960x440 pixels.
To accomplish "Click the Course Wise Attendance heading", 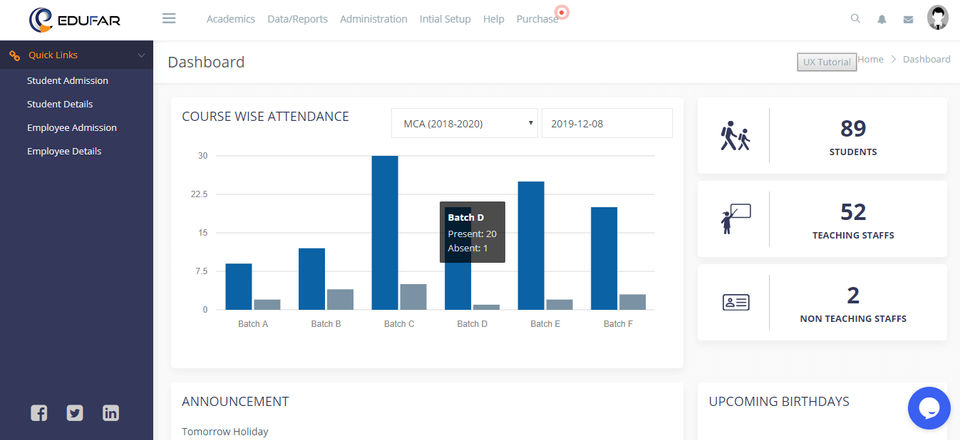I will click(265, 116).
